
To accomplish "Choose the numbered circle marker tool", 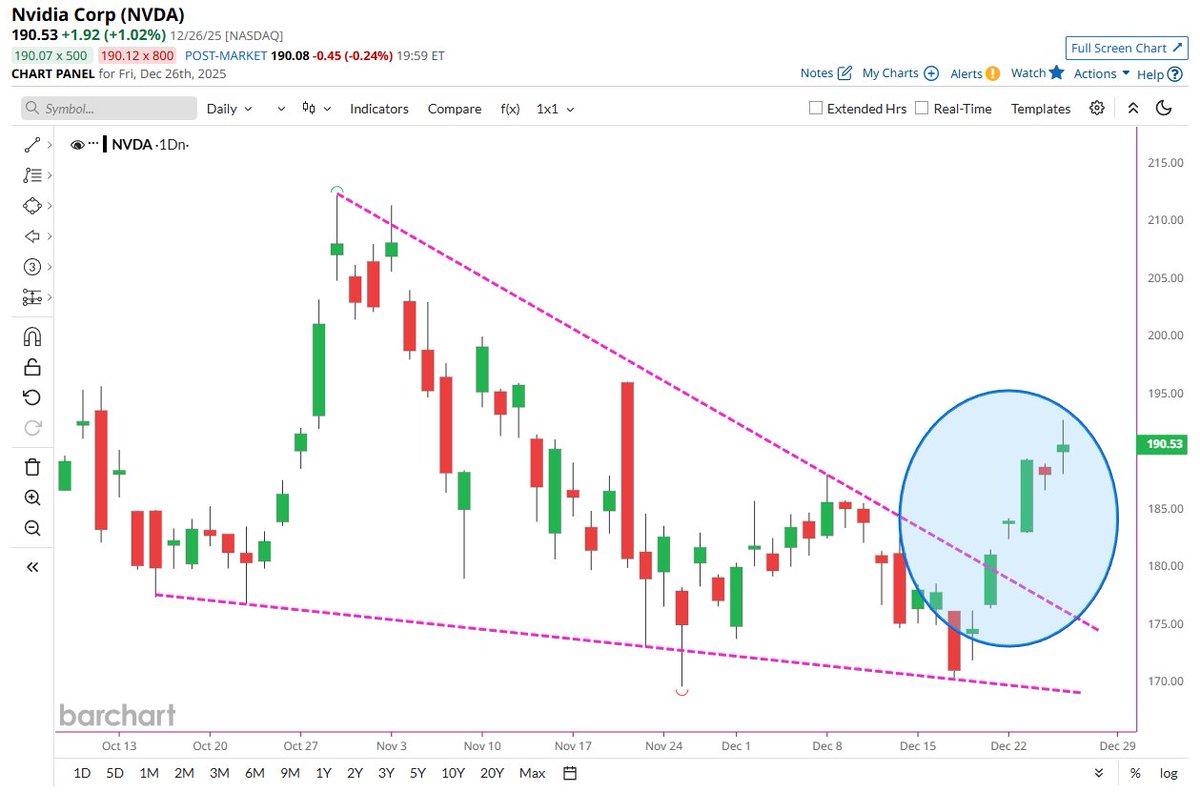I will tap(31, 266).
